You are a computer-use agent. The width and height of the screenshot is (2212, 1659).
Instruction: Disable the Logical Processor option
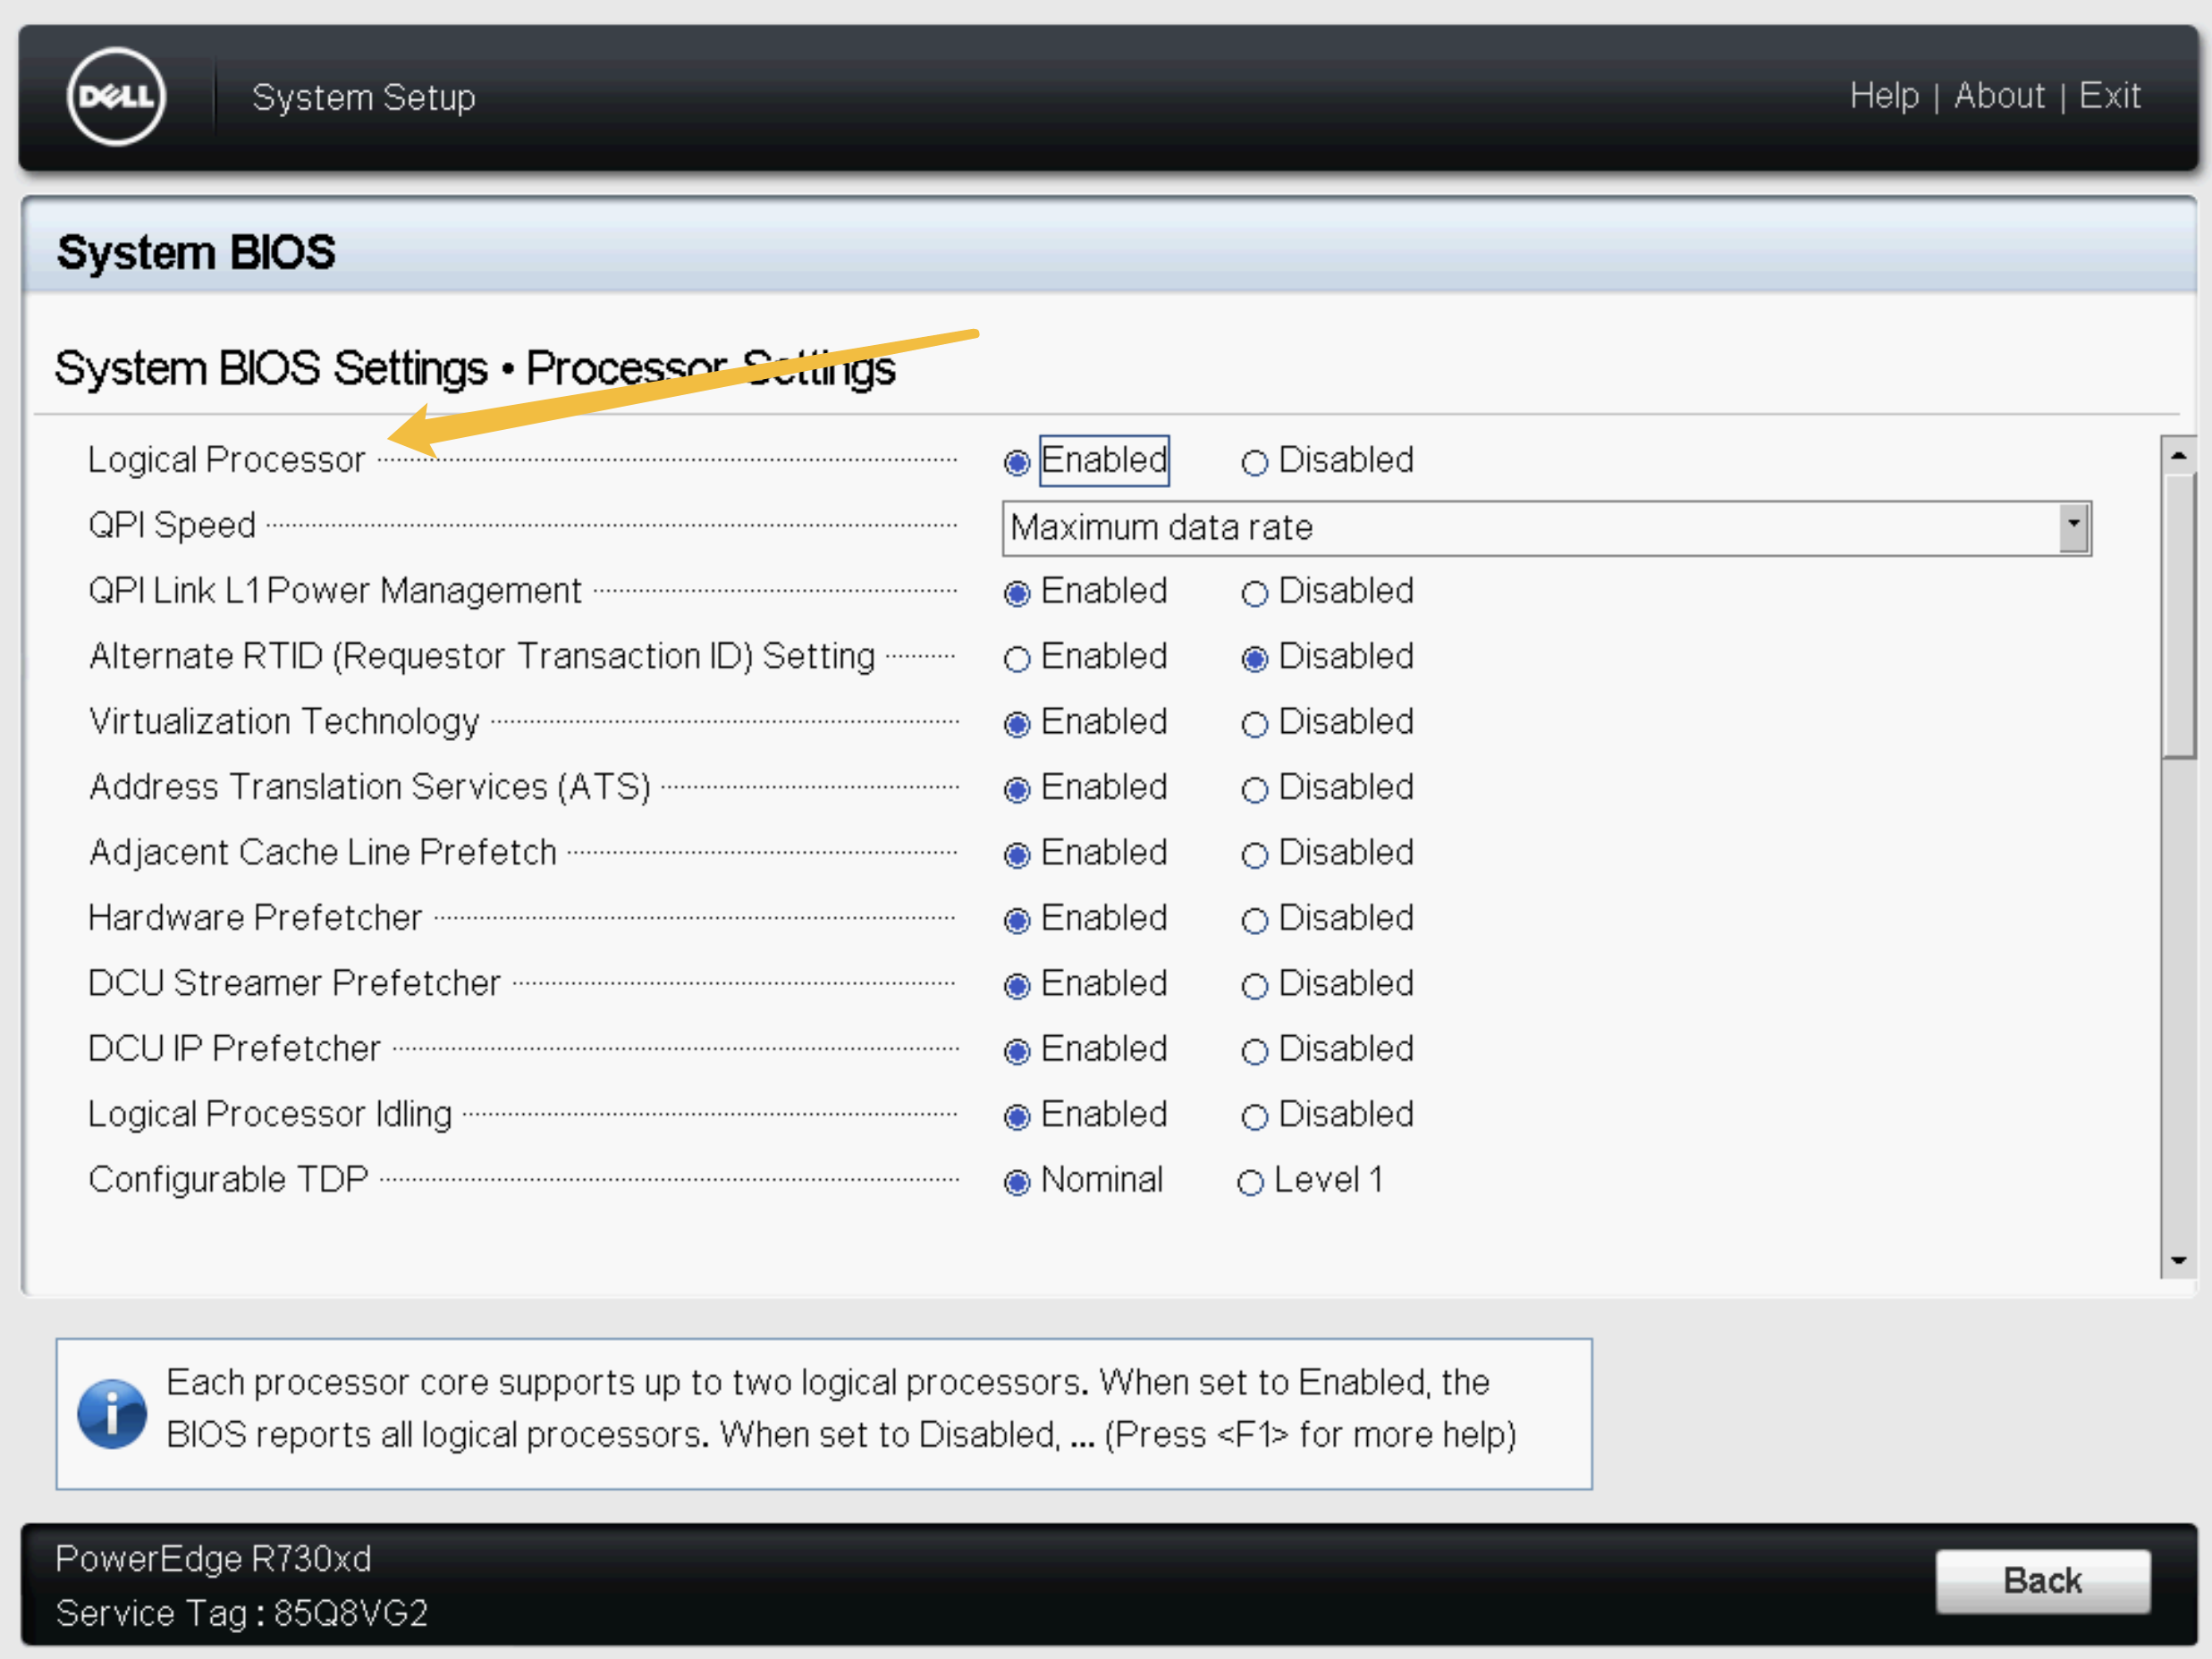coord(1254,463)
